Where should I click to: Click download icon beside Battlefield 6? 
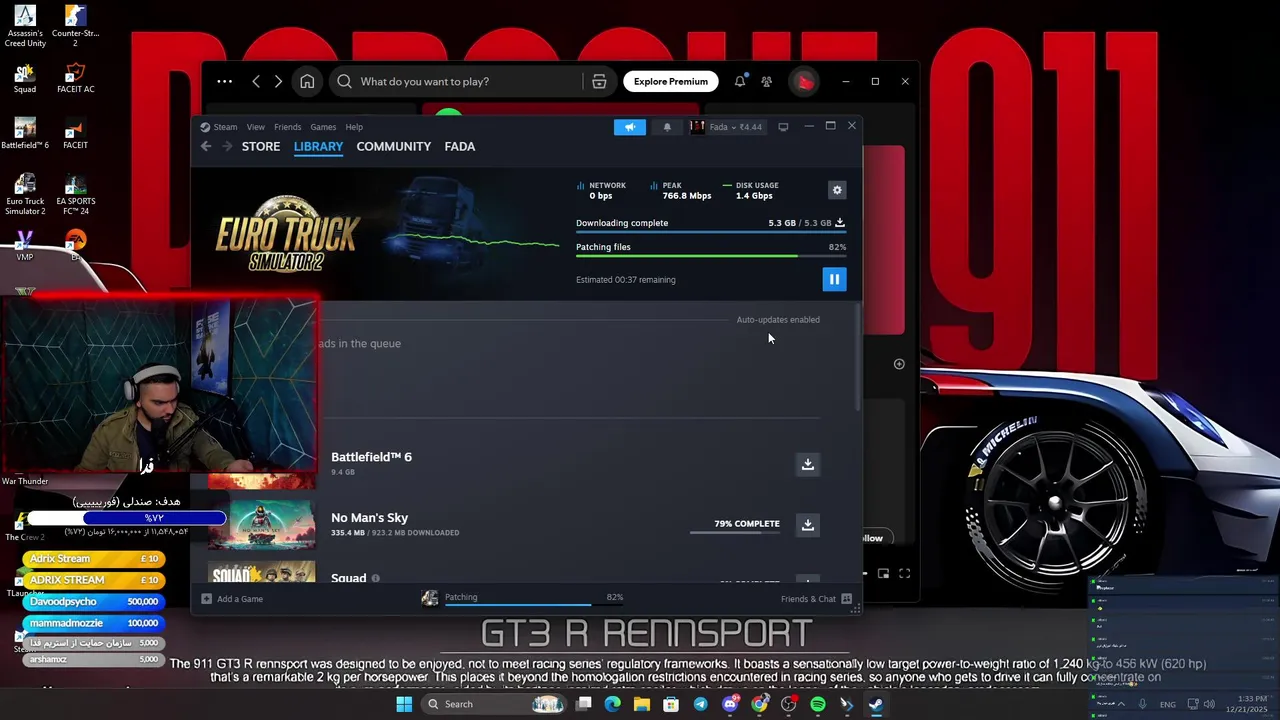pos(807,464)
